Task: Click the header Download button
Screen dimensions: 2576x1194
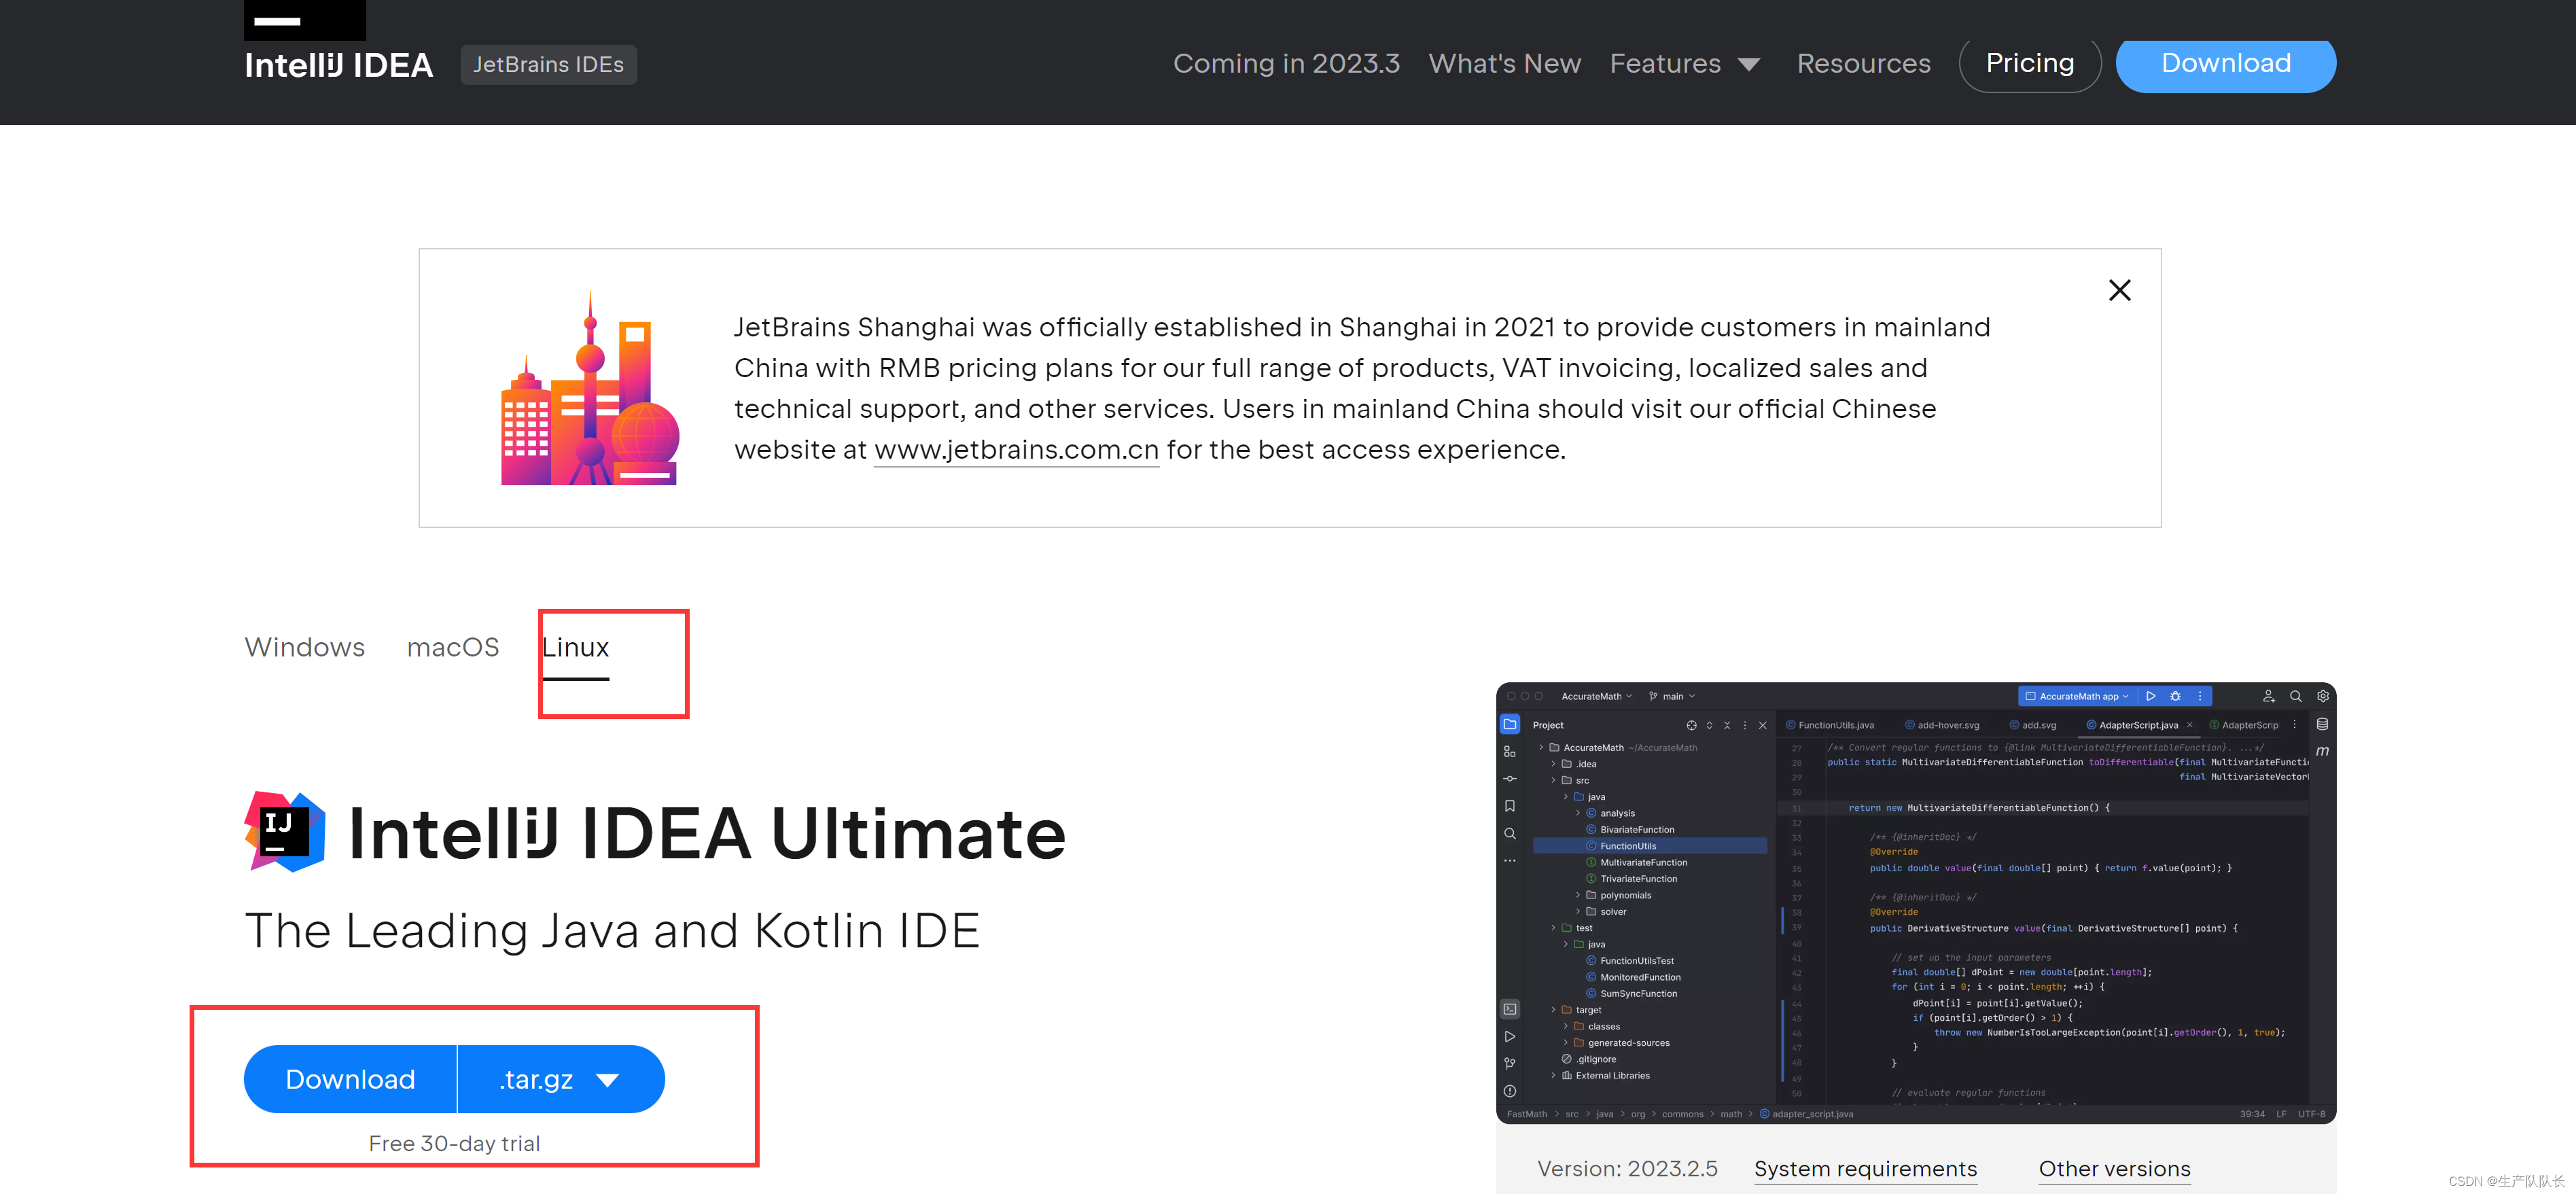Action: click(2225, 63)
